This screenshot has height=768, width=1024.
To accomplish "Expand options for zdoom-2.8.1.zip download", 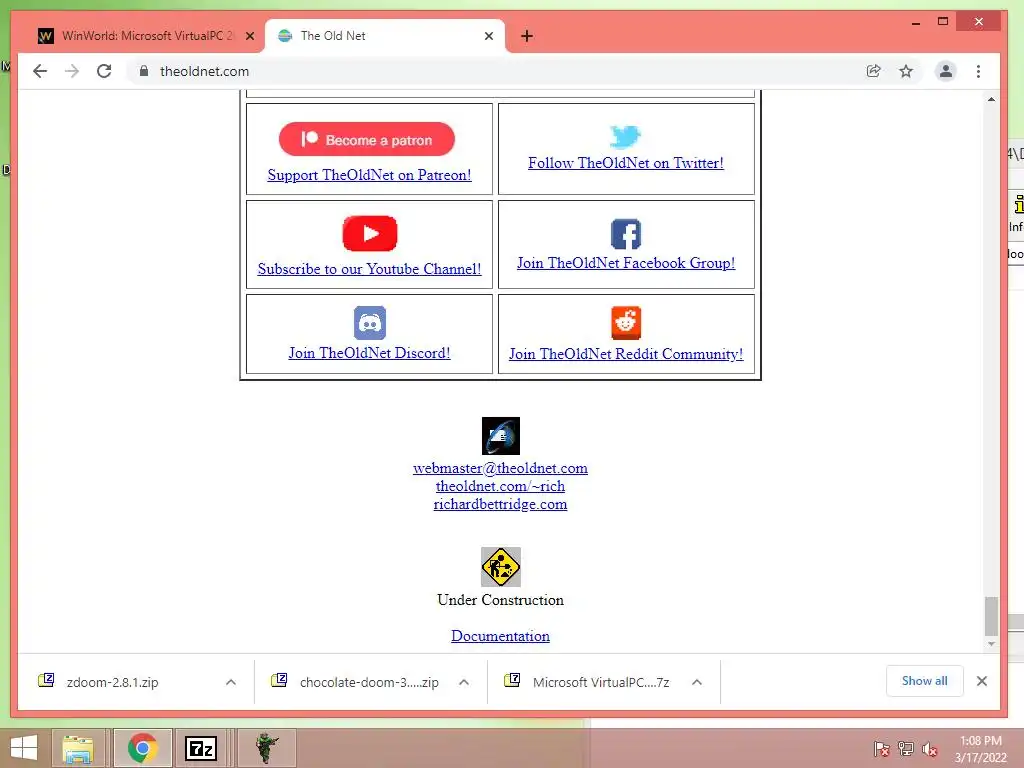I will (231, 682).
